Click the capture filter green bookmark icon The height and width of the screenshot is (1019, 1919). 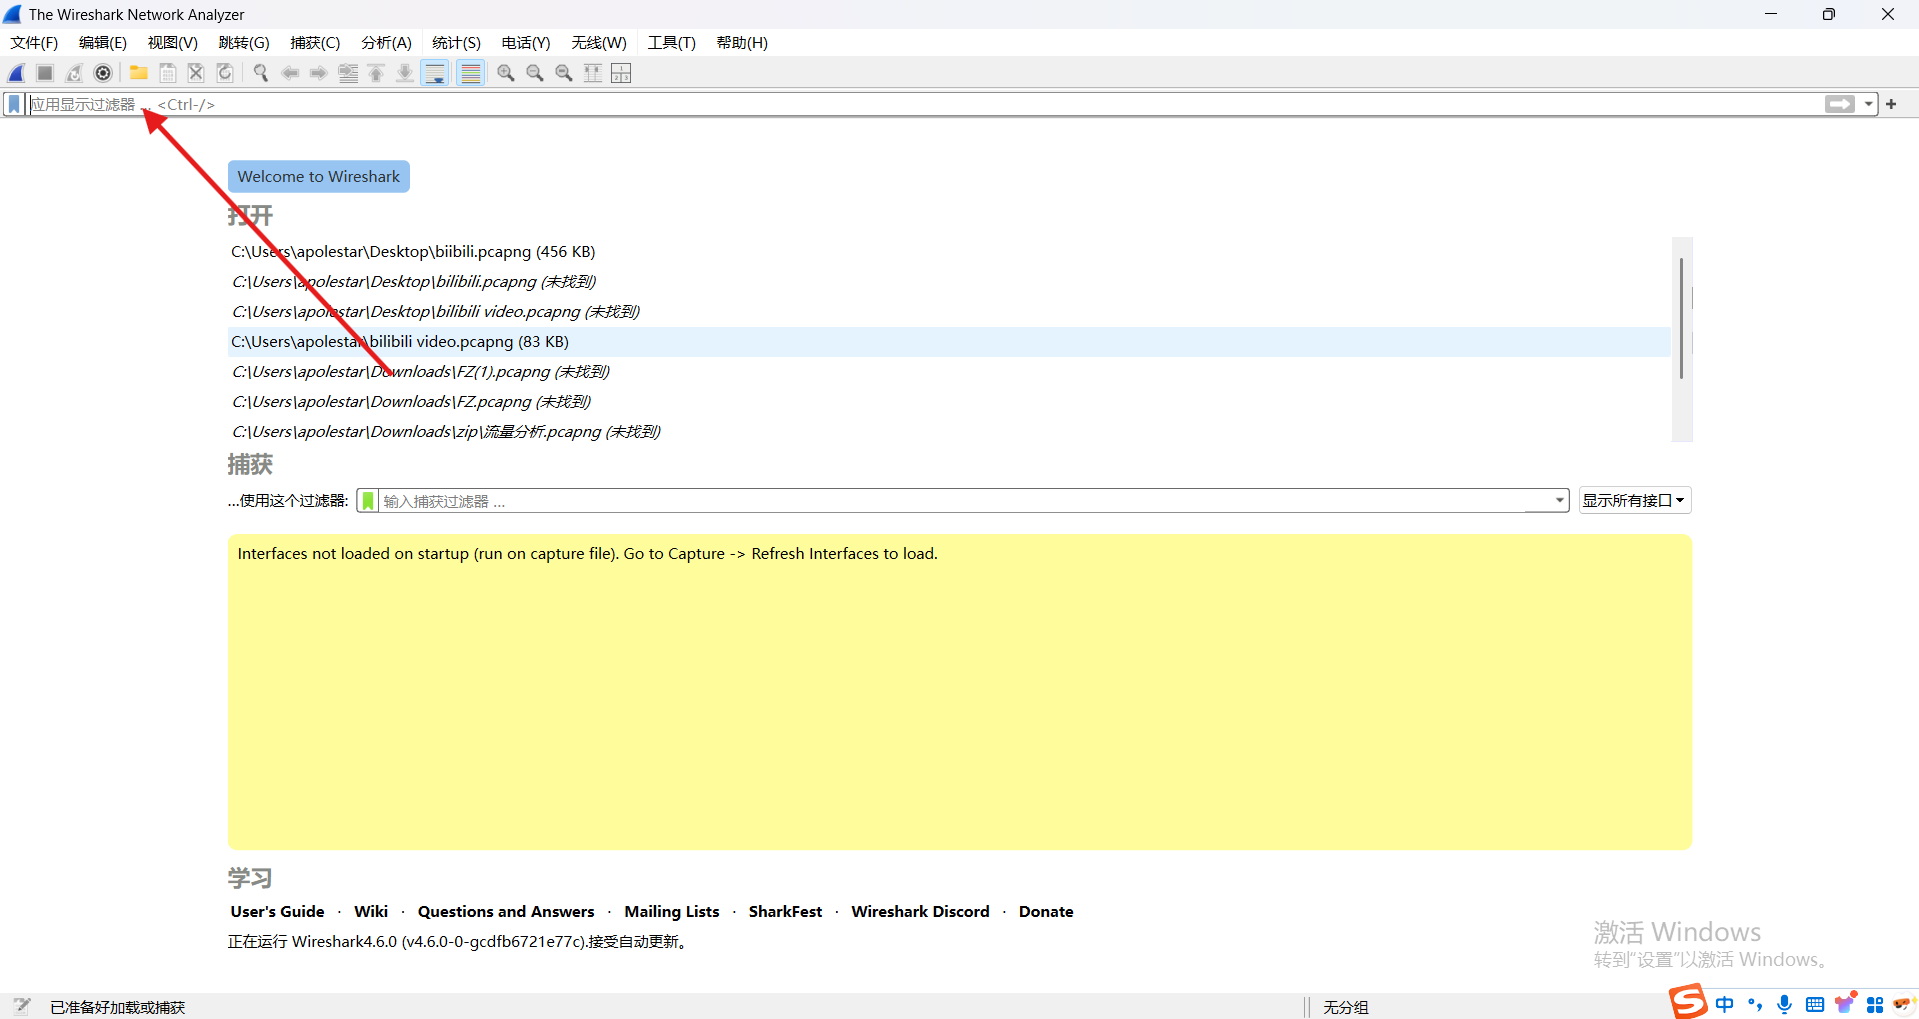pyautogui.click(x=368, y=501)
